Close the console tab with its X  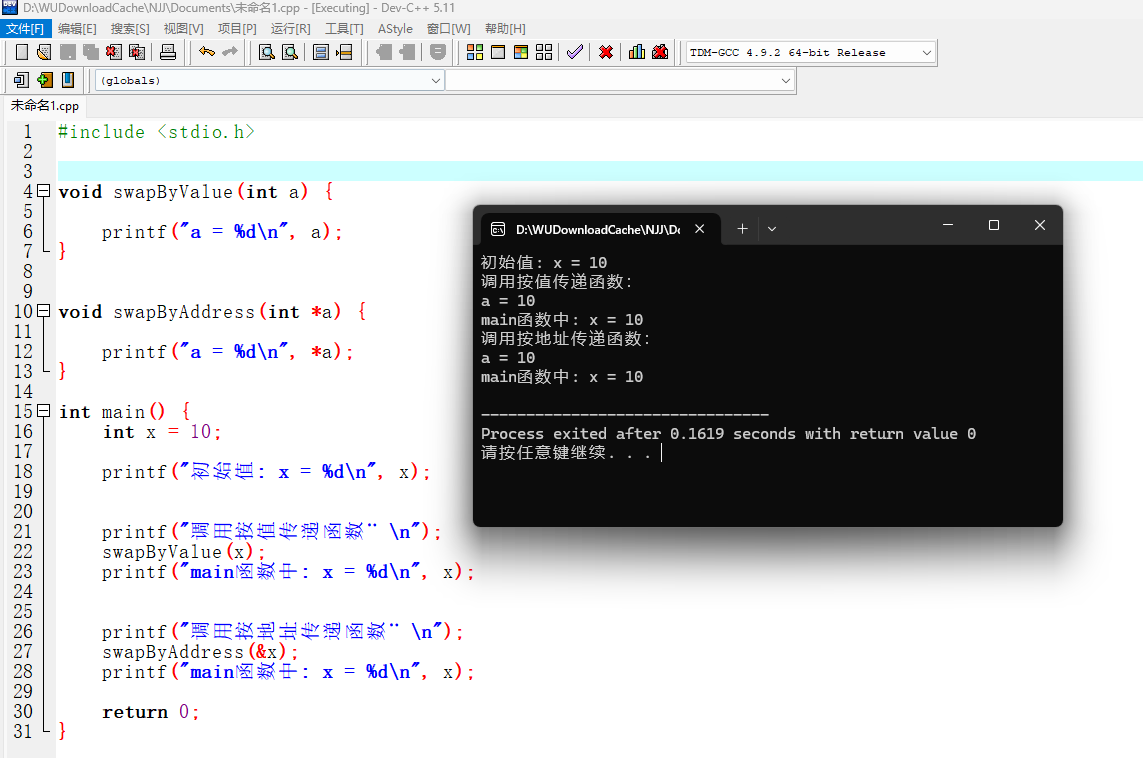click(x=700, y=229)
